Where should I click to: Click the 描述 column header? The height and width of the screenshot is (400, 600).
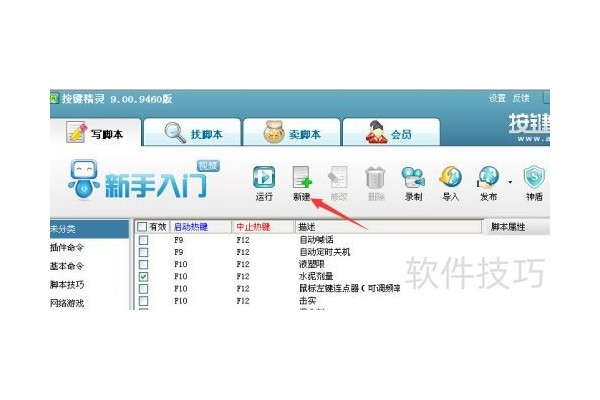[388, 227]
